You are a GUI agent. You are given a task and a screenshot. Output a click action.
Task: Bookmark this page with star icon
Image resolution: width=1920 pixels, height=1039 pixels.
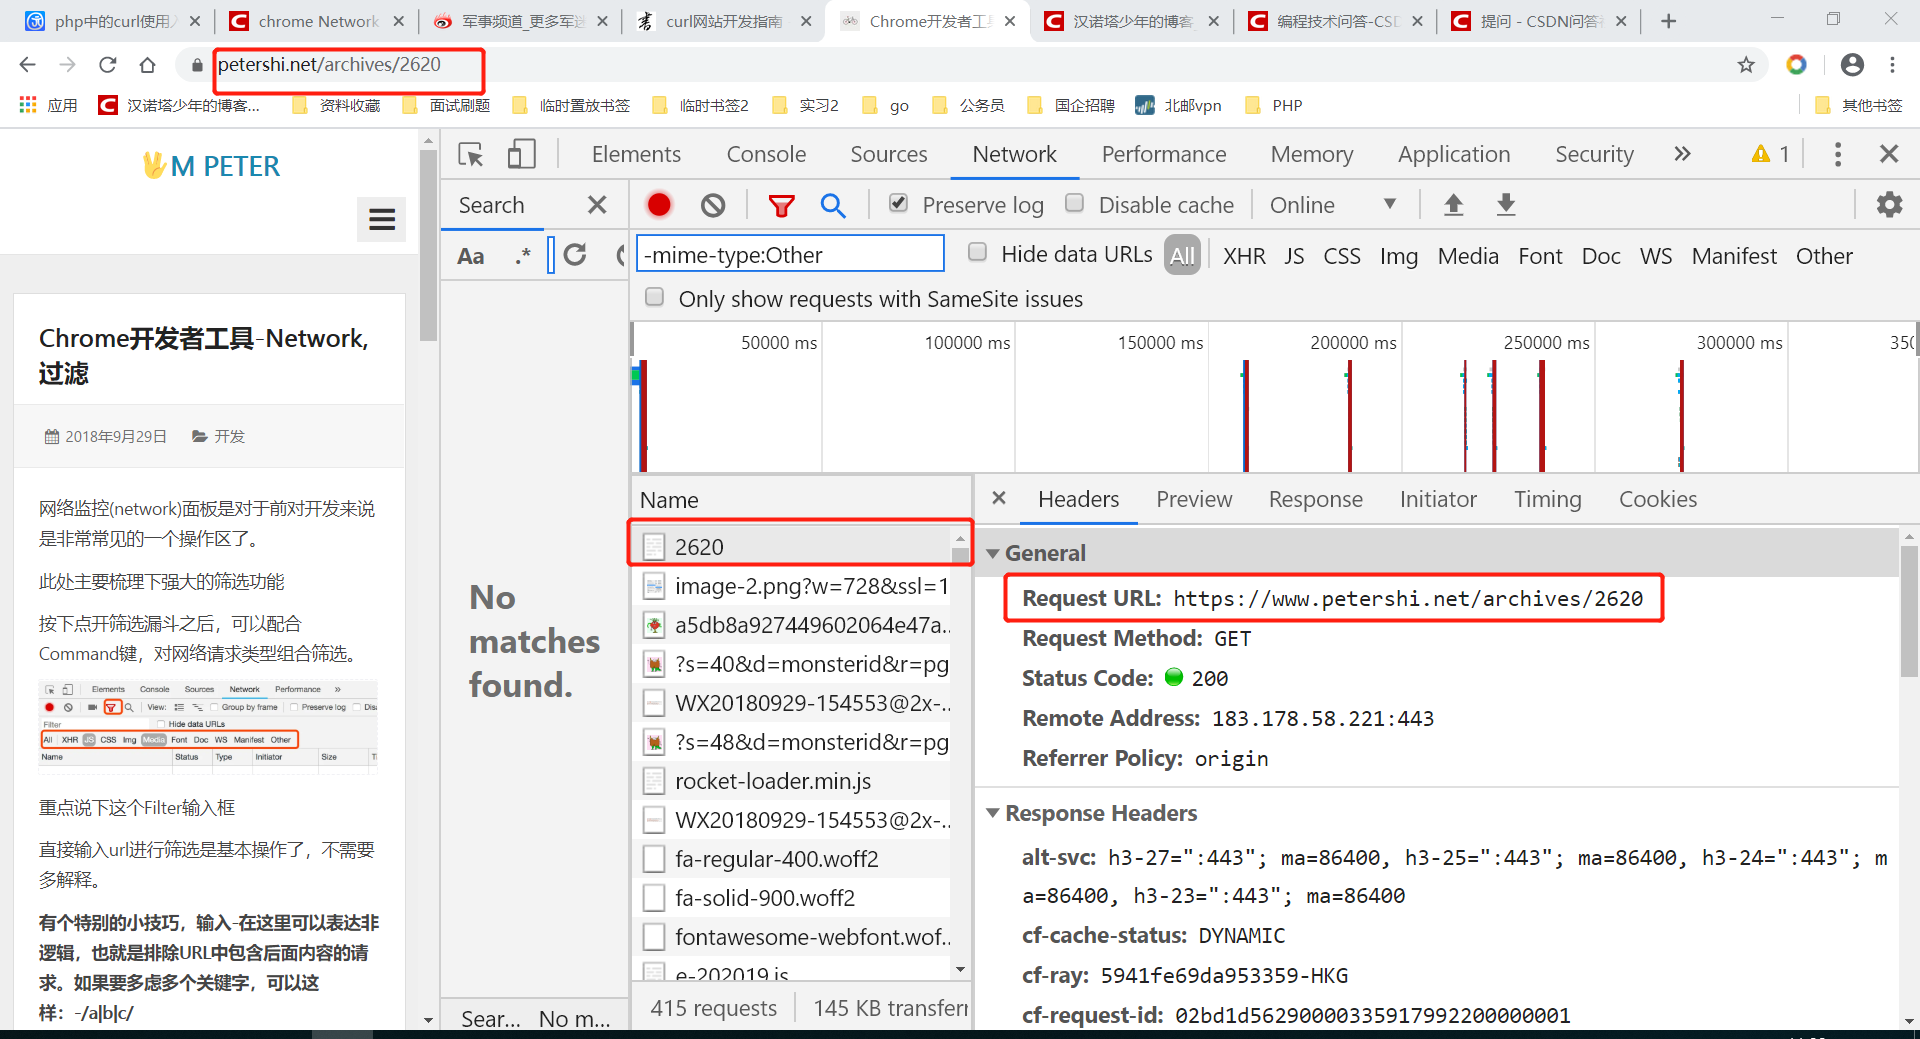pyautogui.click(x=1746, y=65)
